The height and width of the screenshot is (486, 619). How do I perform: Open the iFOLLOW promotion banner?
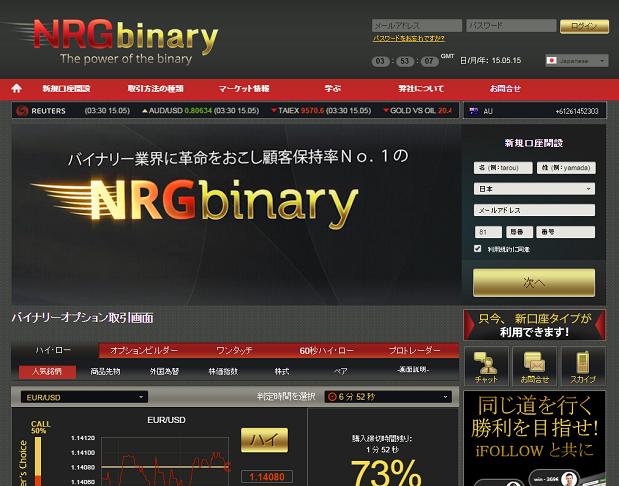[x=535, y=438]
